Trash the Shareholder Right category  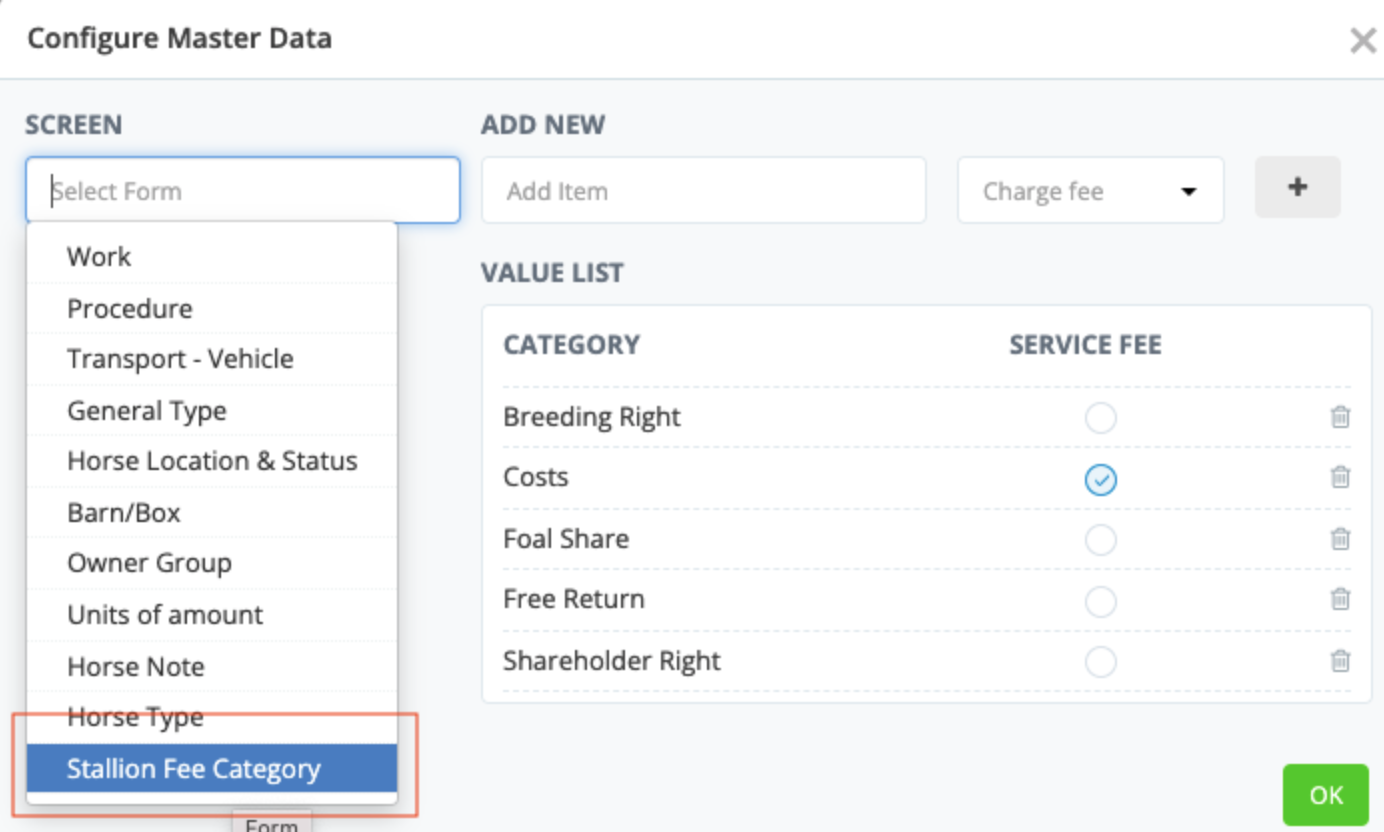[1340, 661]
